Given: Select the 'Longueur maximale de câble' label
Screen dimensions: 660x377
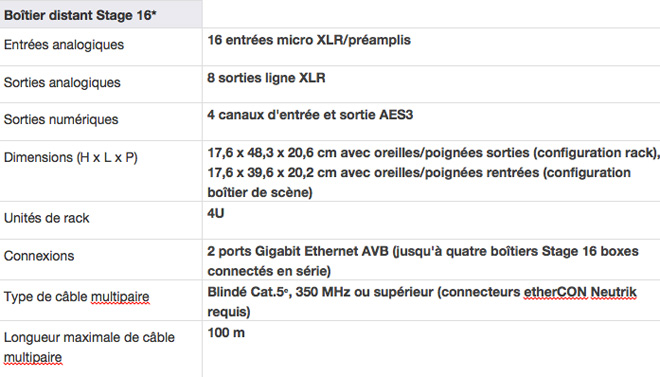Looking at the screenshot, I should tap(89, 337).
